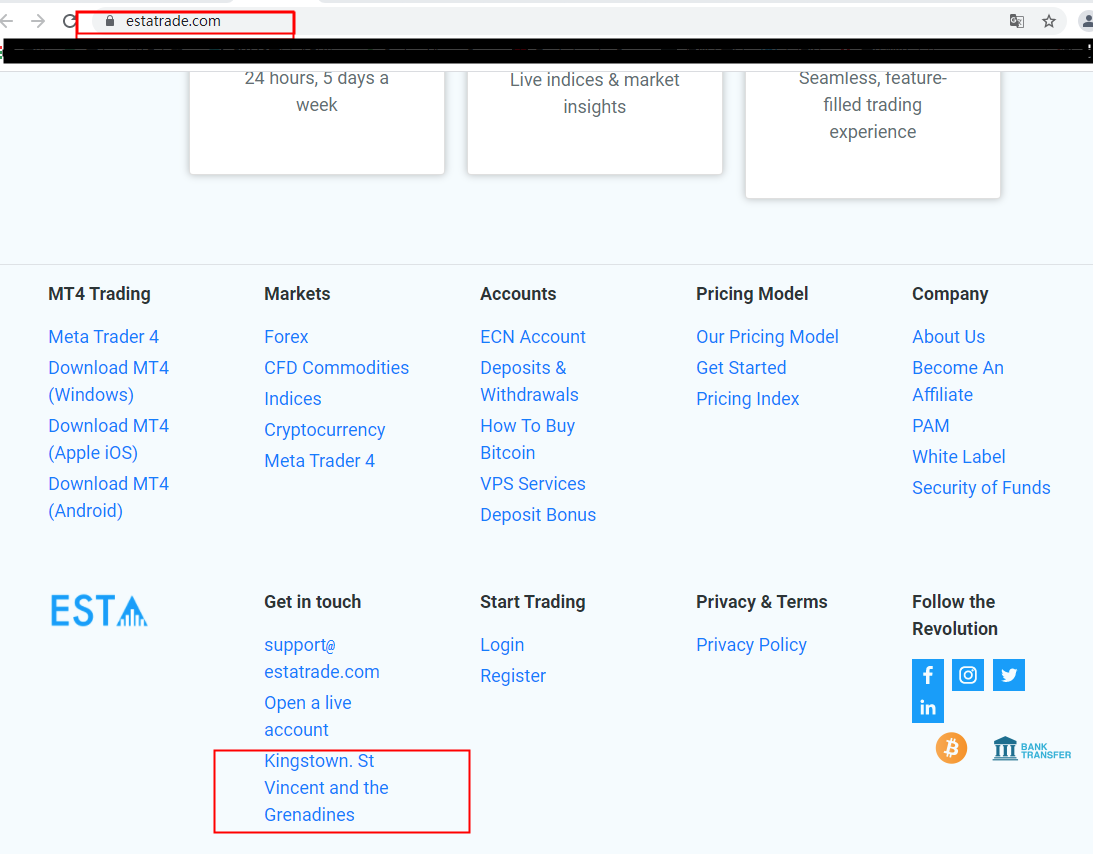
Task: Open the translate page icon
Action: pyautogui.click(x=1017, y=21)
